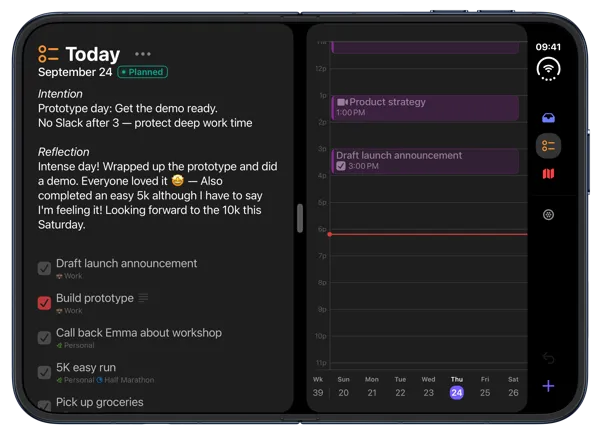Click the 9p hour slot in calendar

[x=428, y=322]
